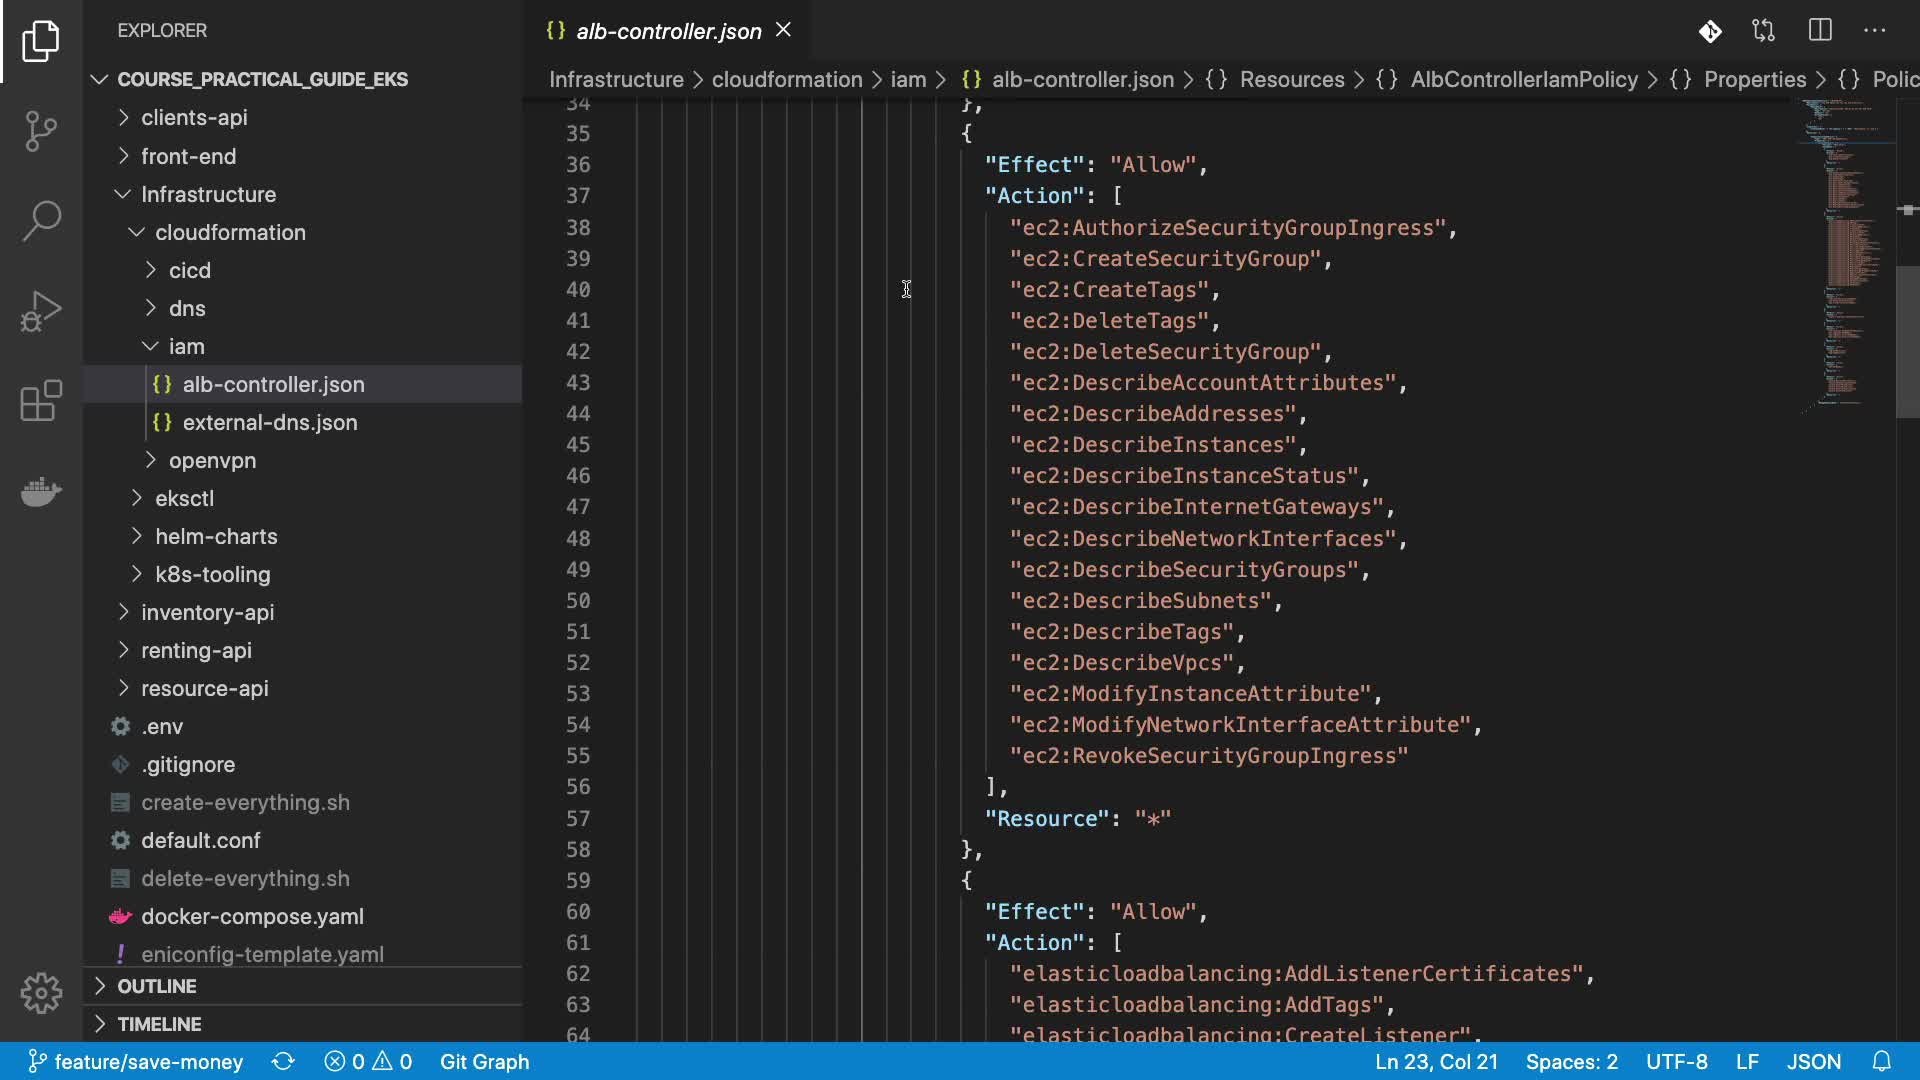The image size is (1920, 1080).
Task: Click Split Editor Right icon
Action: pyautogui.click(x=1820, y=31)
